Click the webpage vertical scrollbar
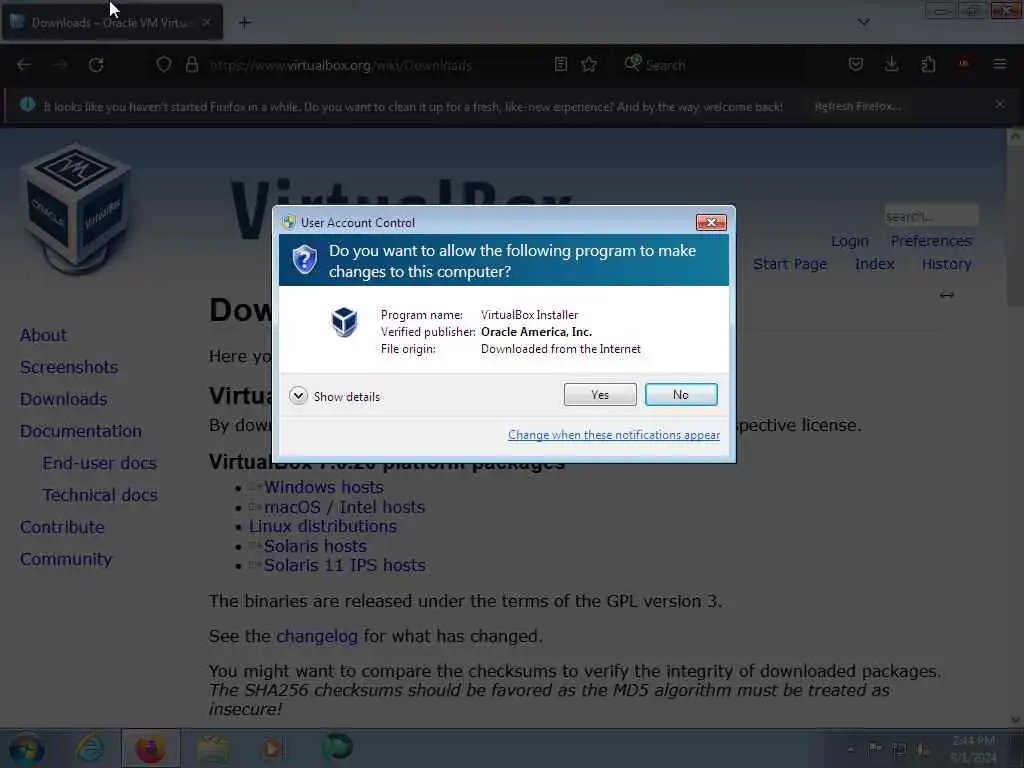This screenshot has height=768, width=1024. coord(1014,427)
